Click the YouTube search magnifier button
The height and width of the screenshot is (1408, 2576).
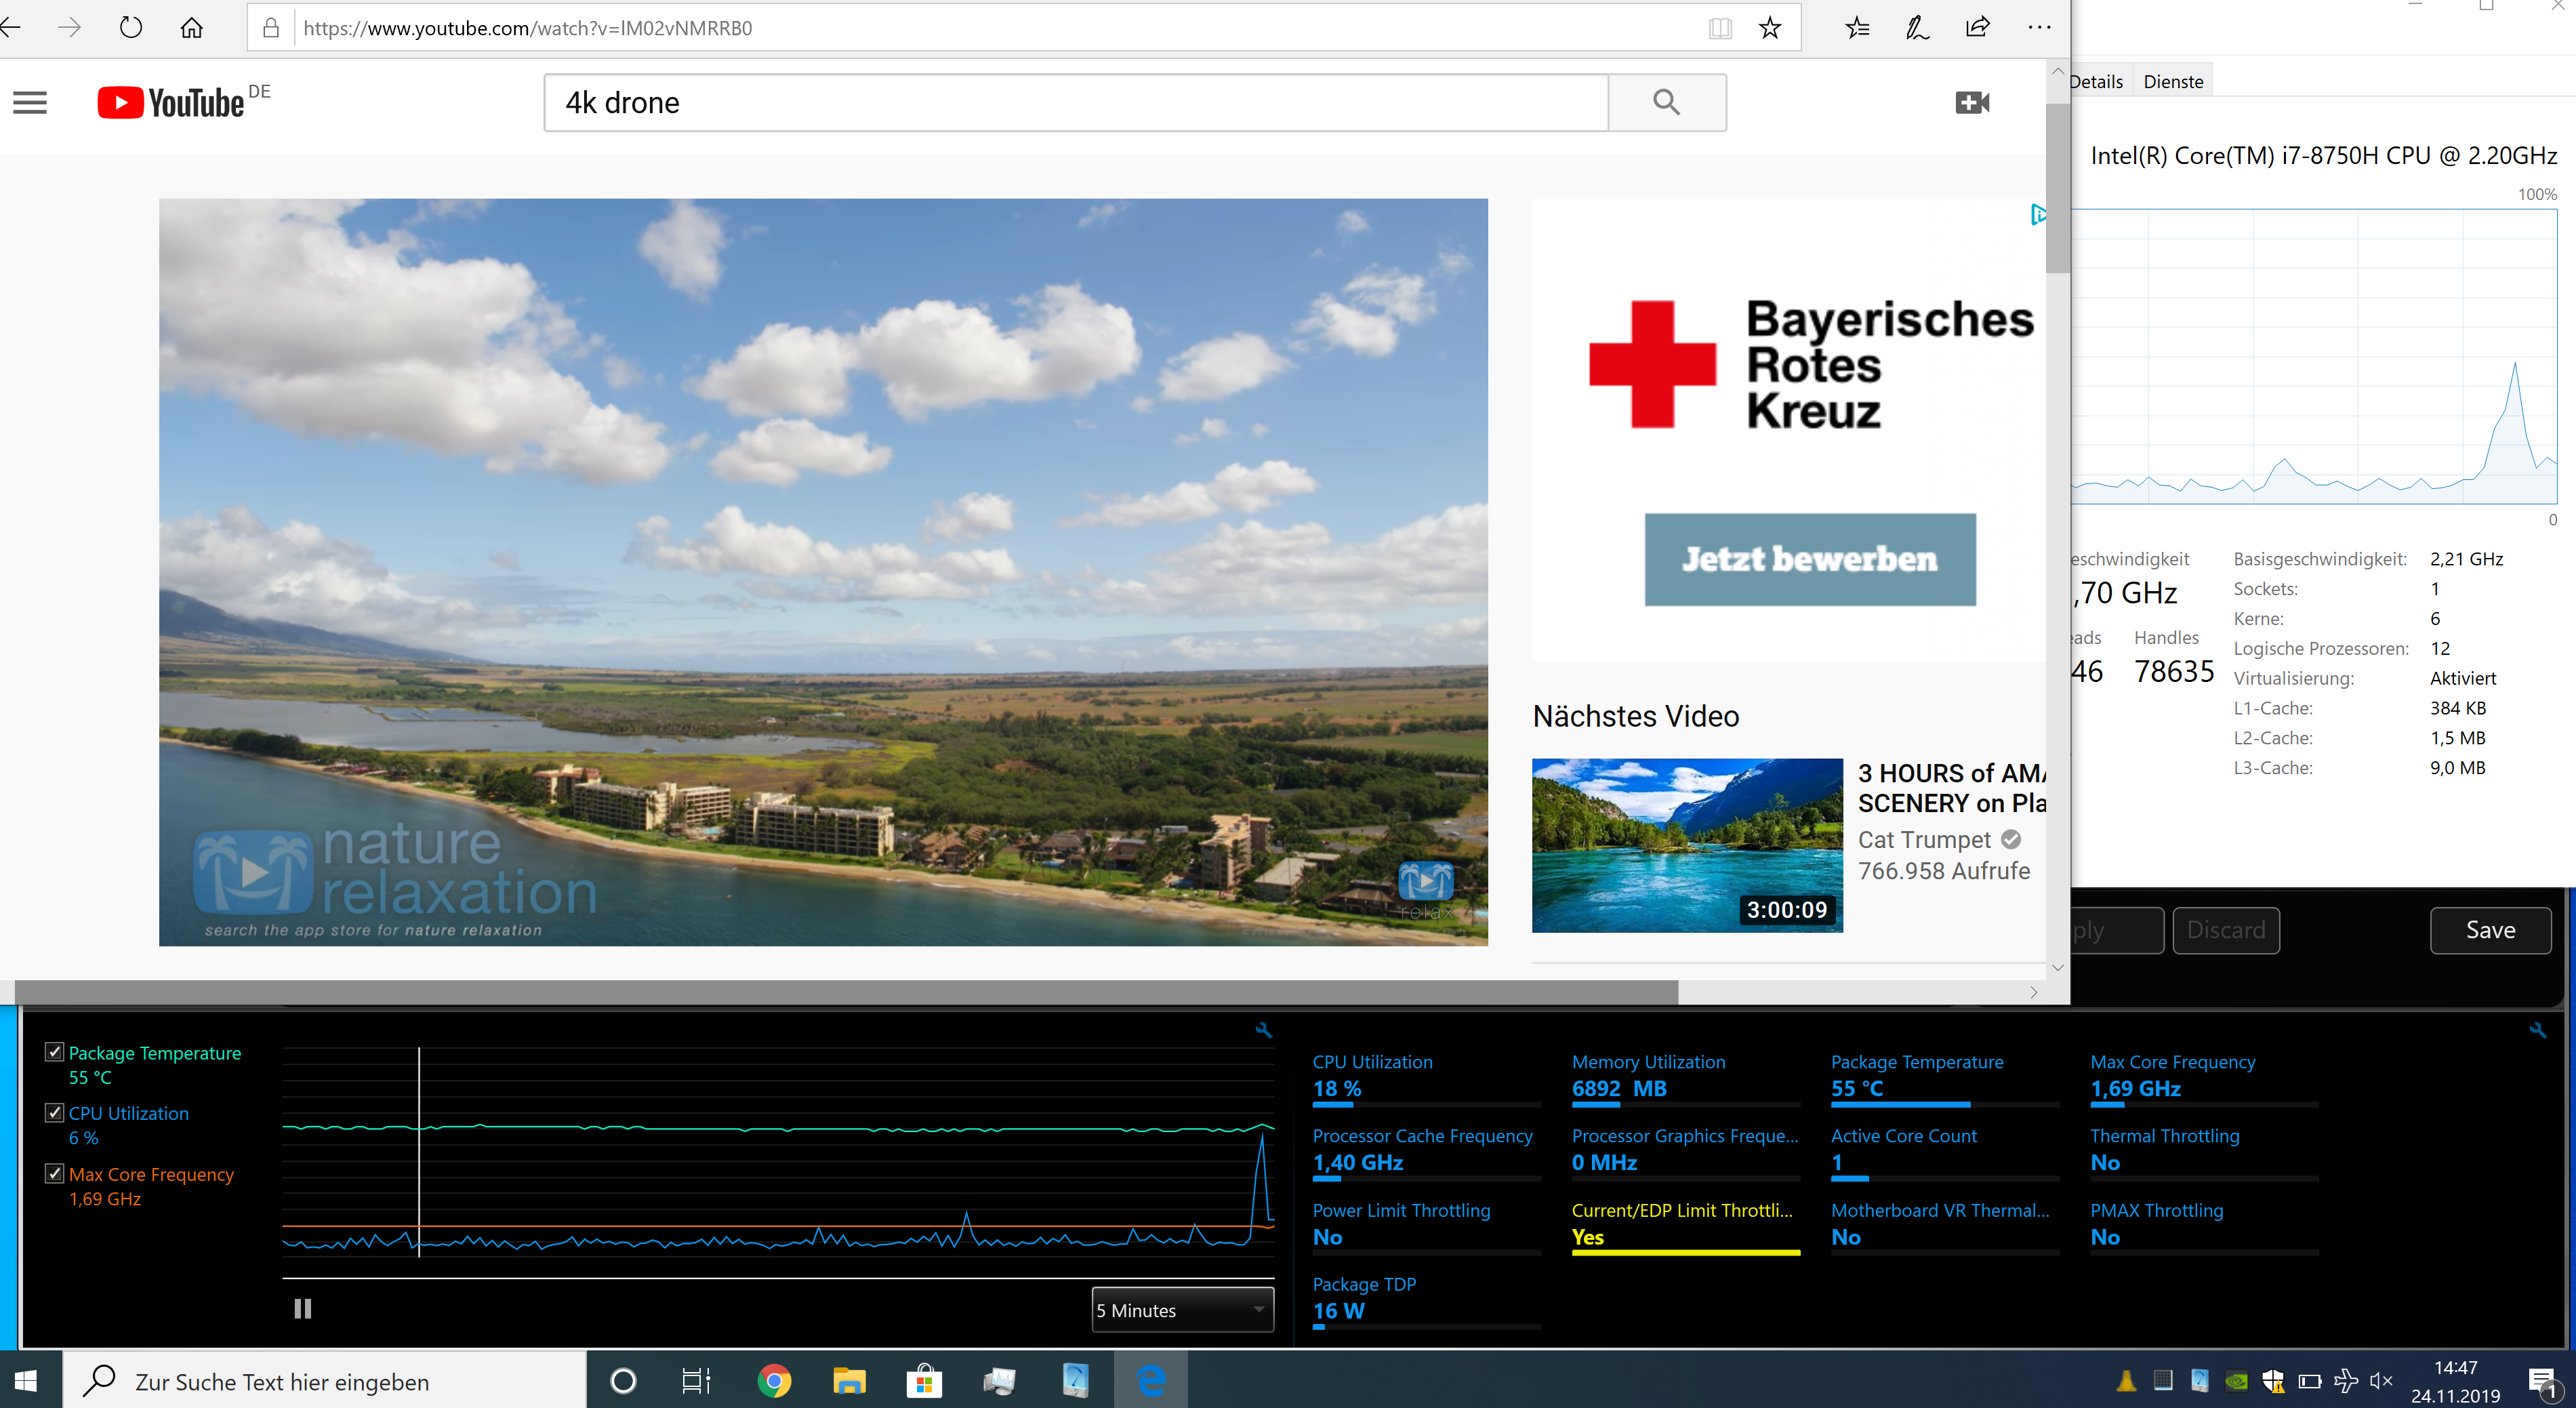coord(1666,102)
